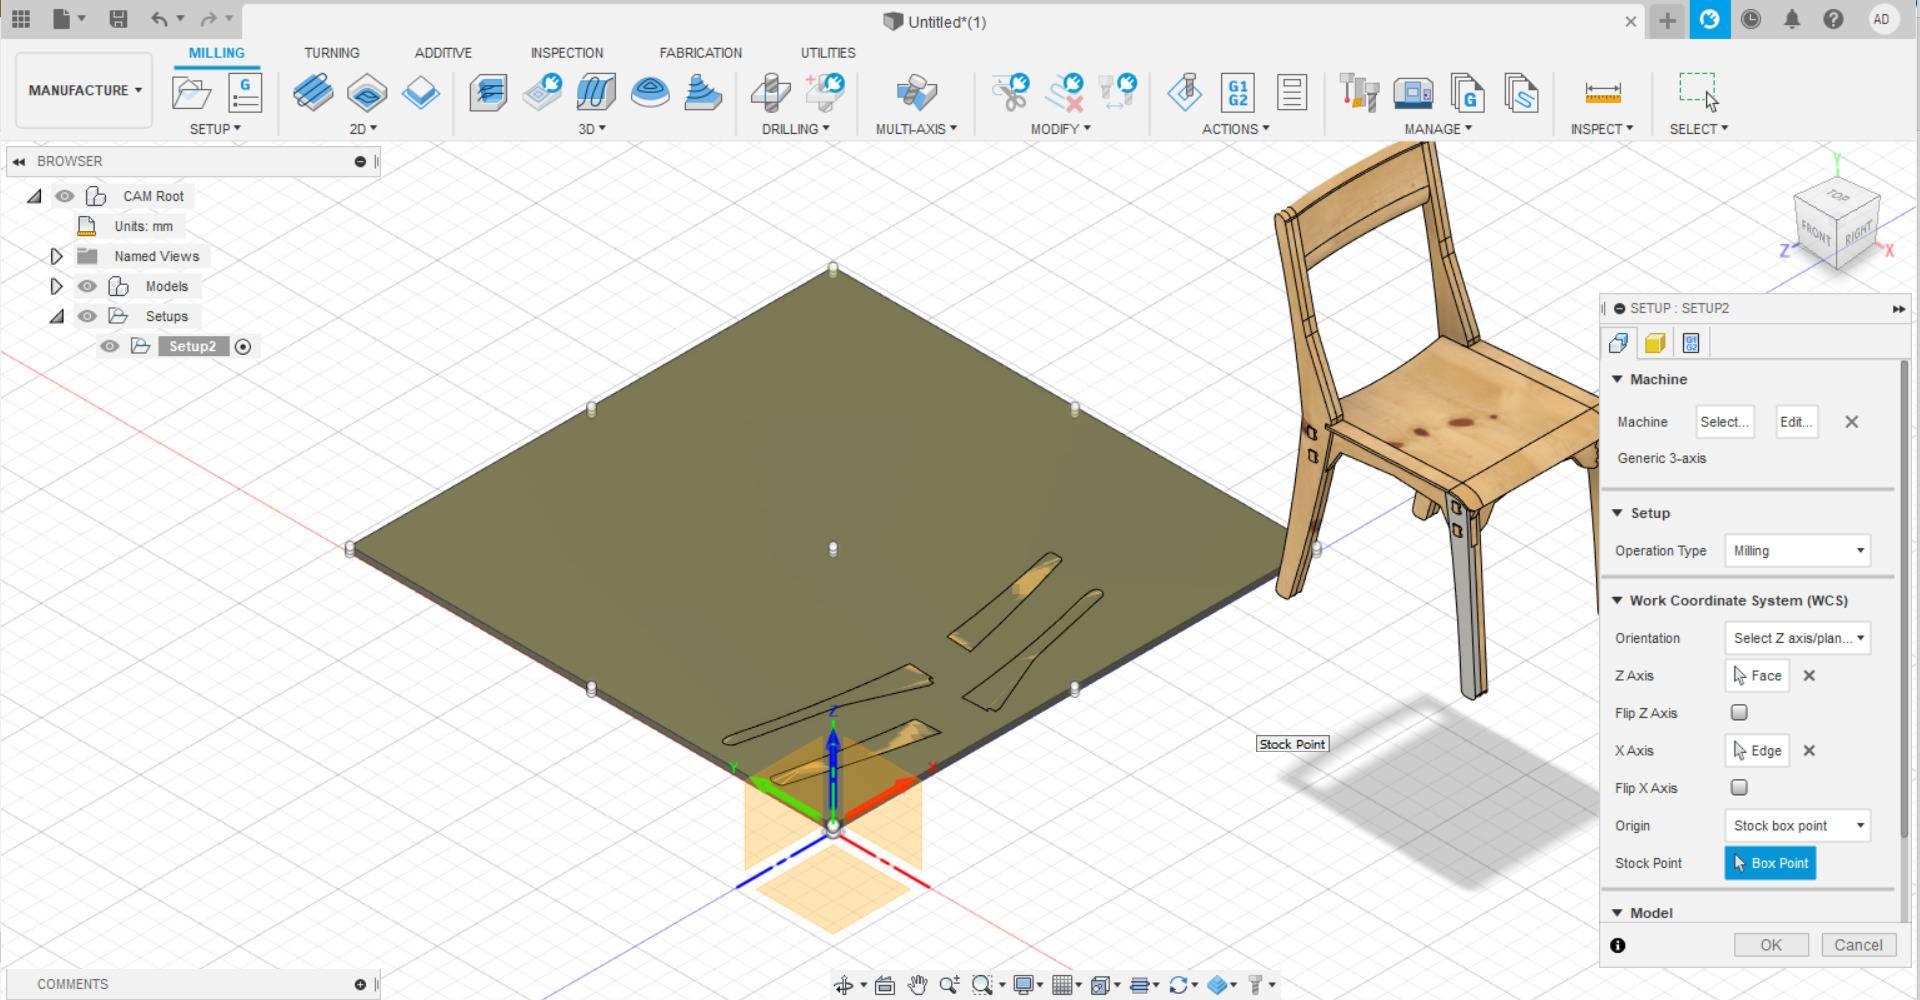
Task: Click Cancel in Setup dialog
Action: 1858,945
